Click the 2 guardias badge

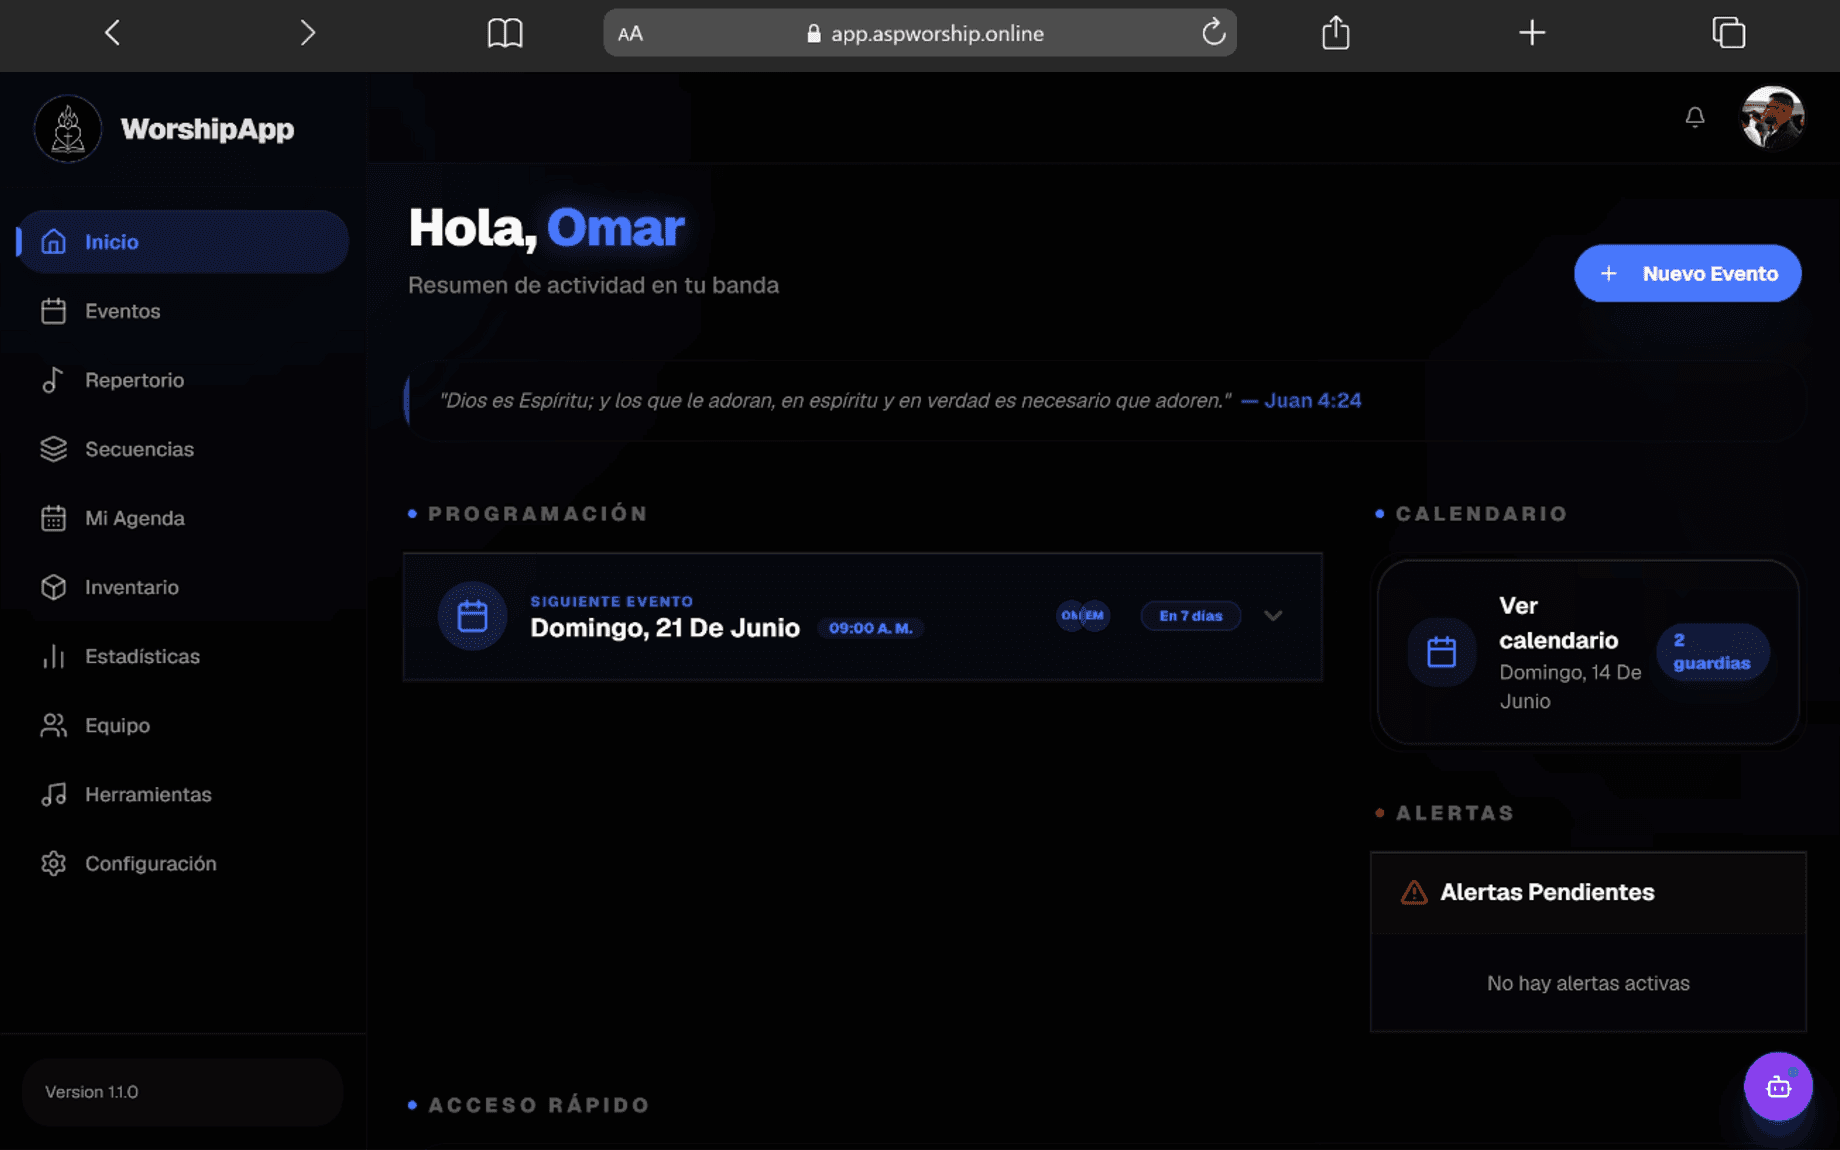(1712, 652)
